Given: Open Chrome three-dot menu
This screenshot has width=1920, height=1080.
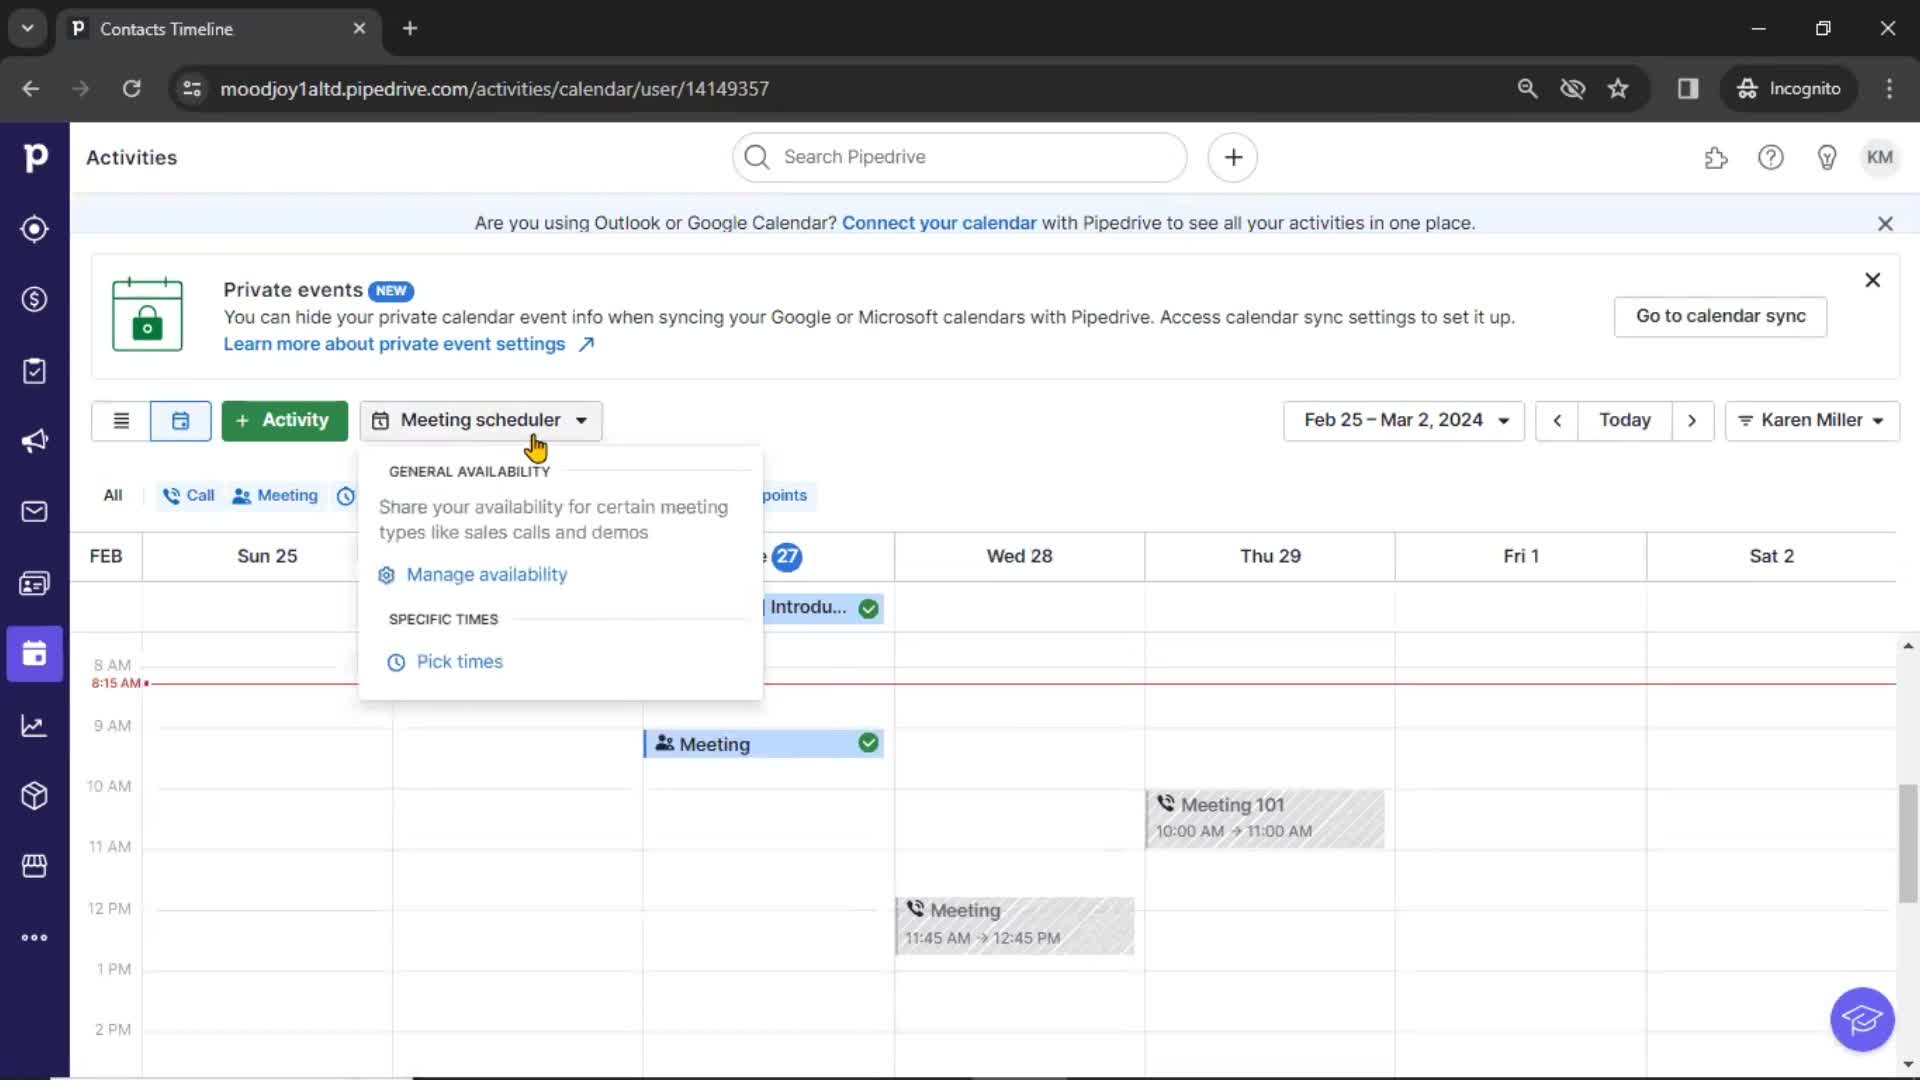Looking at the screenshot, I should tap(1889, 89).
